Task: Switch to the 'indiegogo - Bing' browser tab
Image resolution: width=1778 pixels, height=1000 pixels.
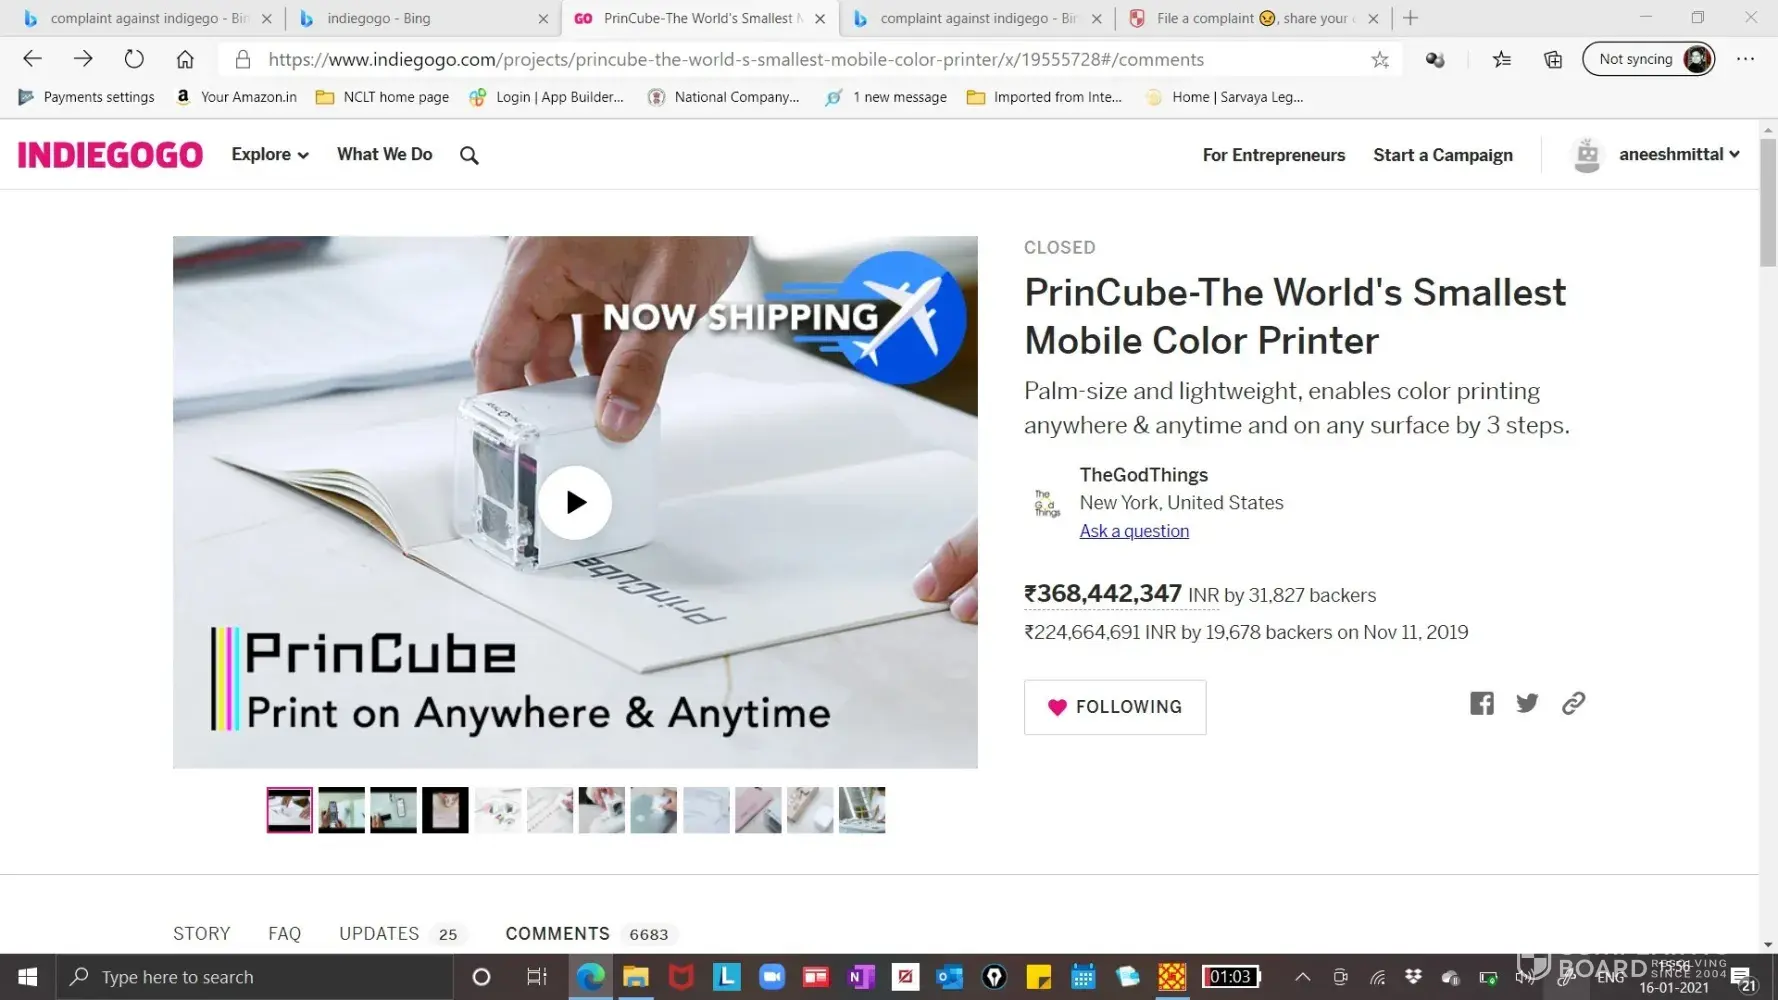Action: coord(423,18)
